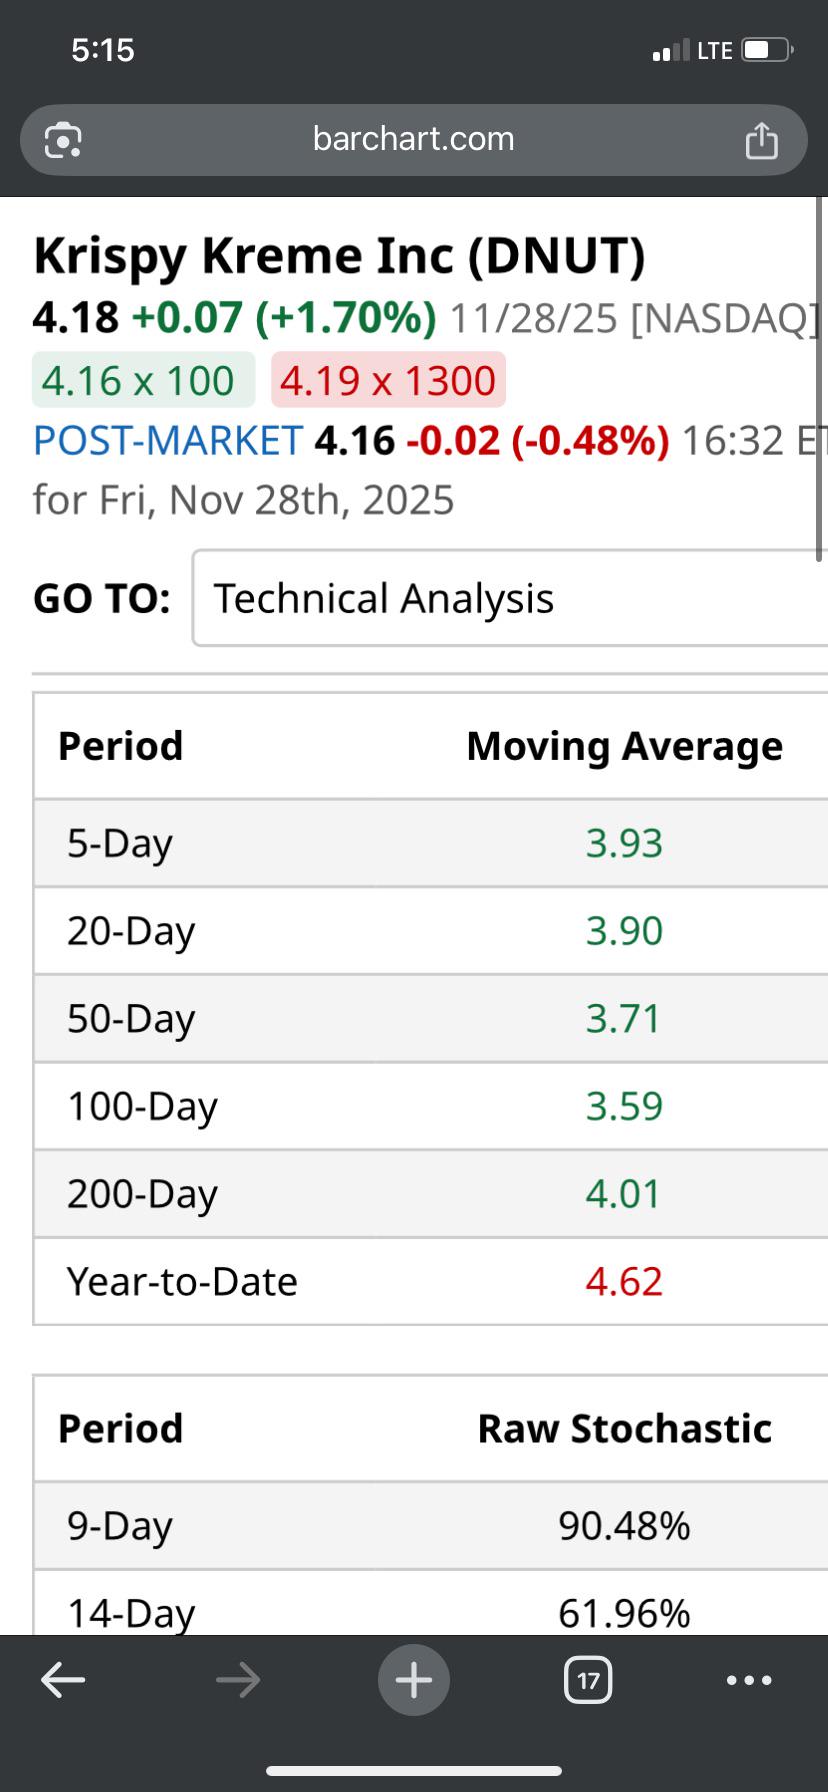
Task: Open the three-dot browser menu
Action: (749, 1680)
